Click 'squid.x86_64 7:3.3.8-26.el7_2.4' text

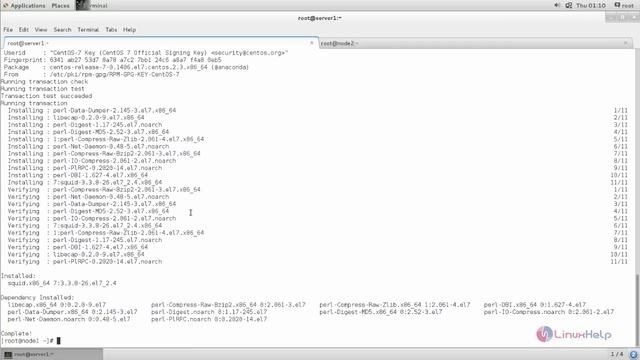[62, 283]
